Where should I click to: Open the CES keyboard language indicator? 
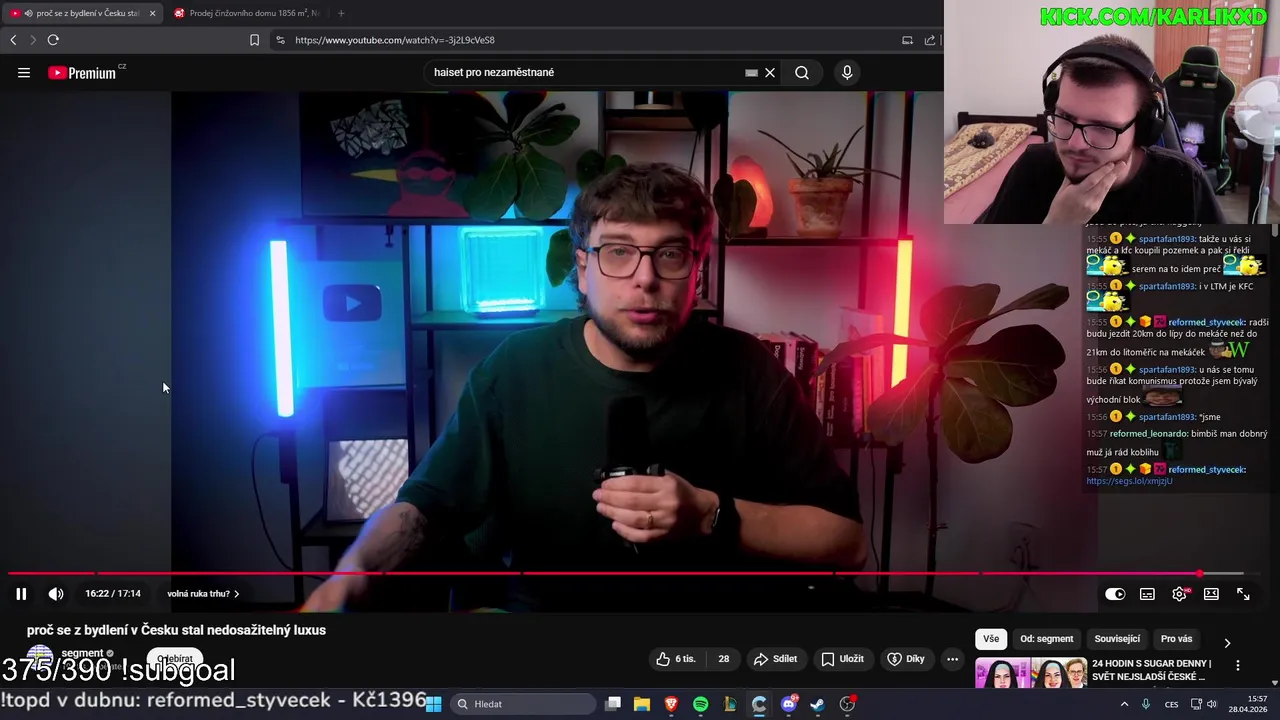coord(1171,704)
